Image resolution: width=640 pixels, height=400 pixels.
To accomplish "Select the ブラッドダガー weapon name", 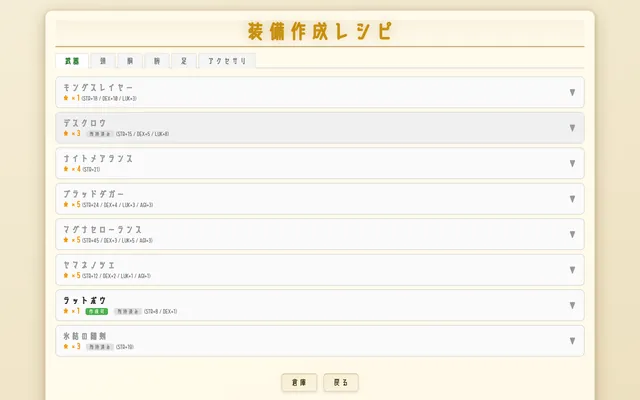I will [x=93, y=194].
